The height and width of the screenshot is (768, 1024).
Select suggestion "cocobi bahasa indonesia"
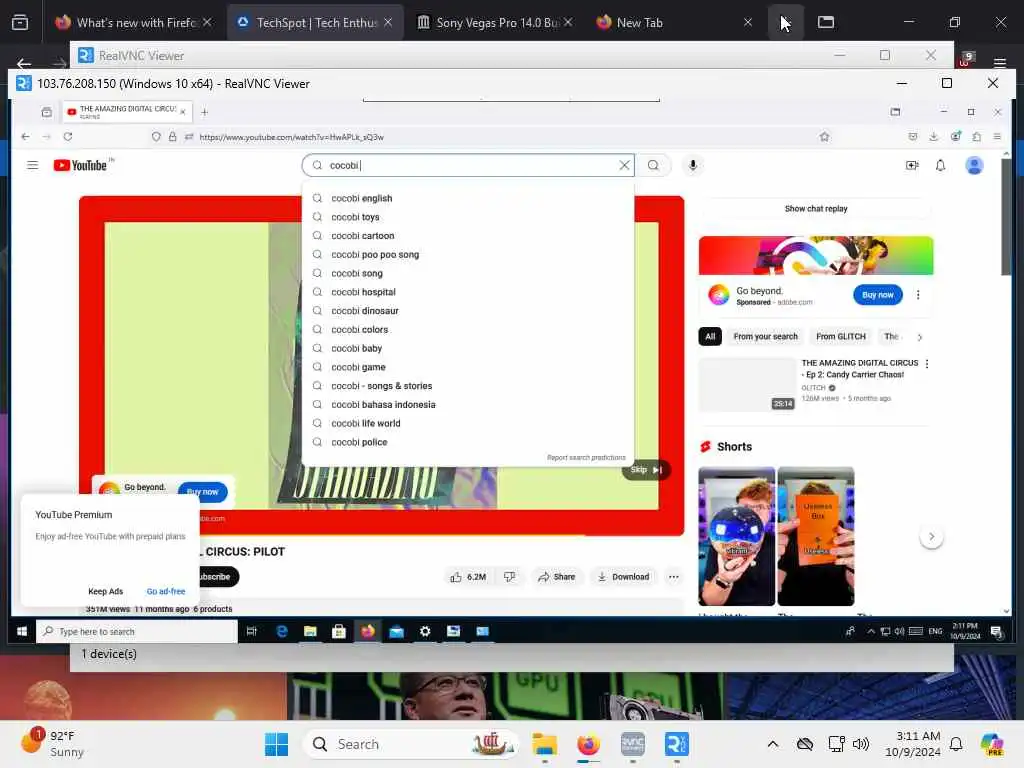pyautogui.click(x=468, y=405)
